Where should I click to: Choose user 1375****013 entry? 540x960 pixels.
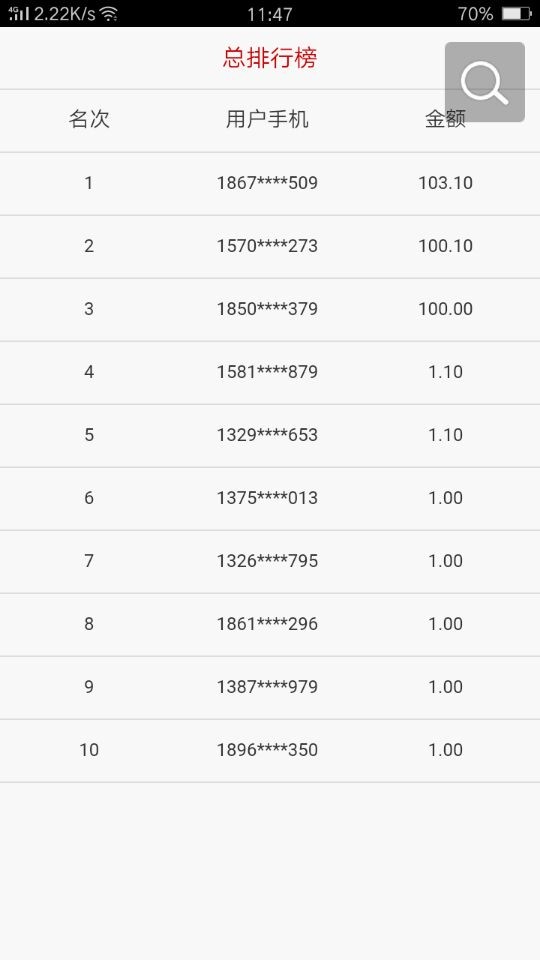point(270,498)
